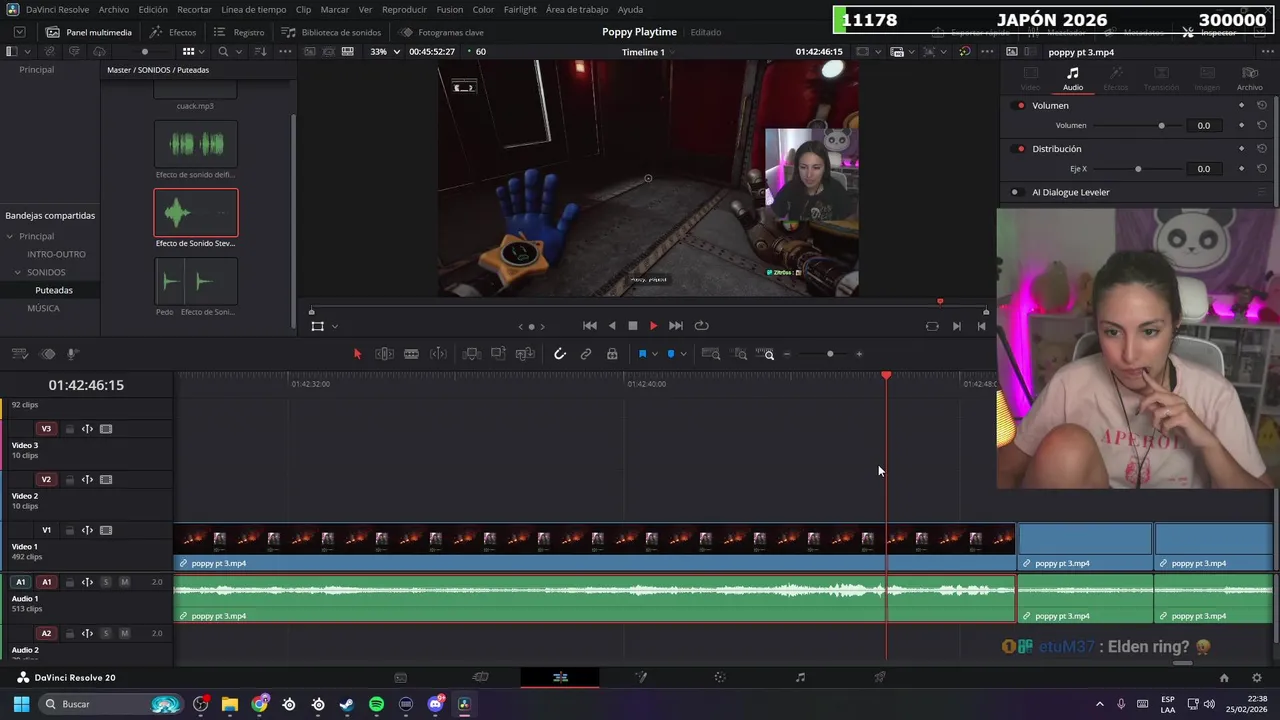This screenshot has width=1280, height=720.
Task: Click the full extent zoom icon
Action: click(711, 354)
